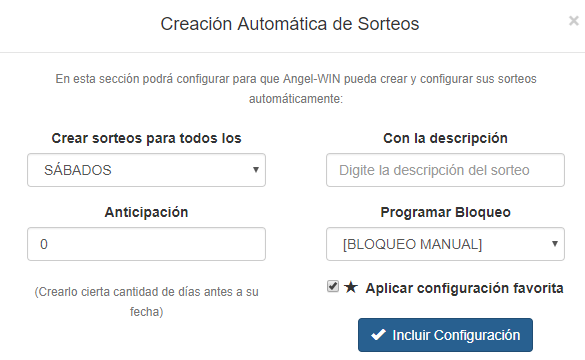Click the Con la descripción label
This screenshot has height=360, width=585.
click(x=445, y=138)
